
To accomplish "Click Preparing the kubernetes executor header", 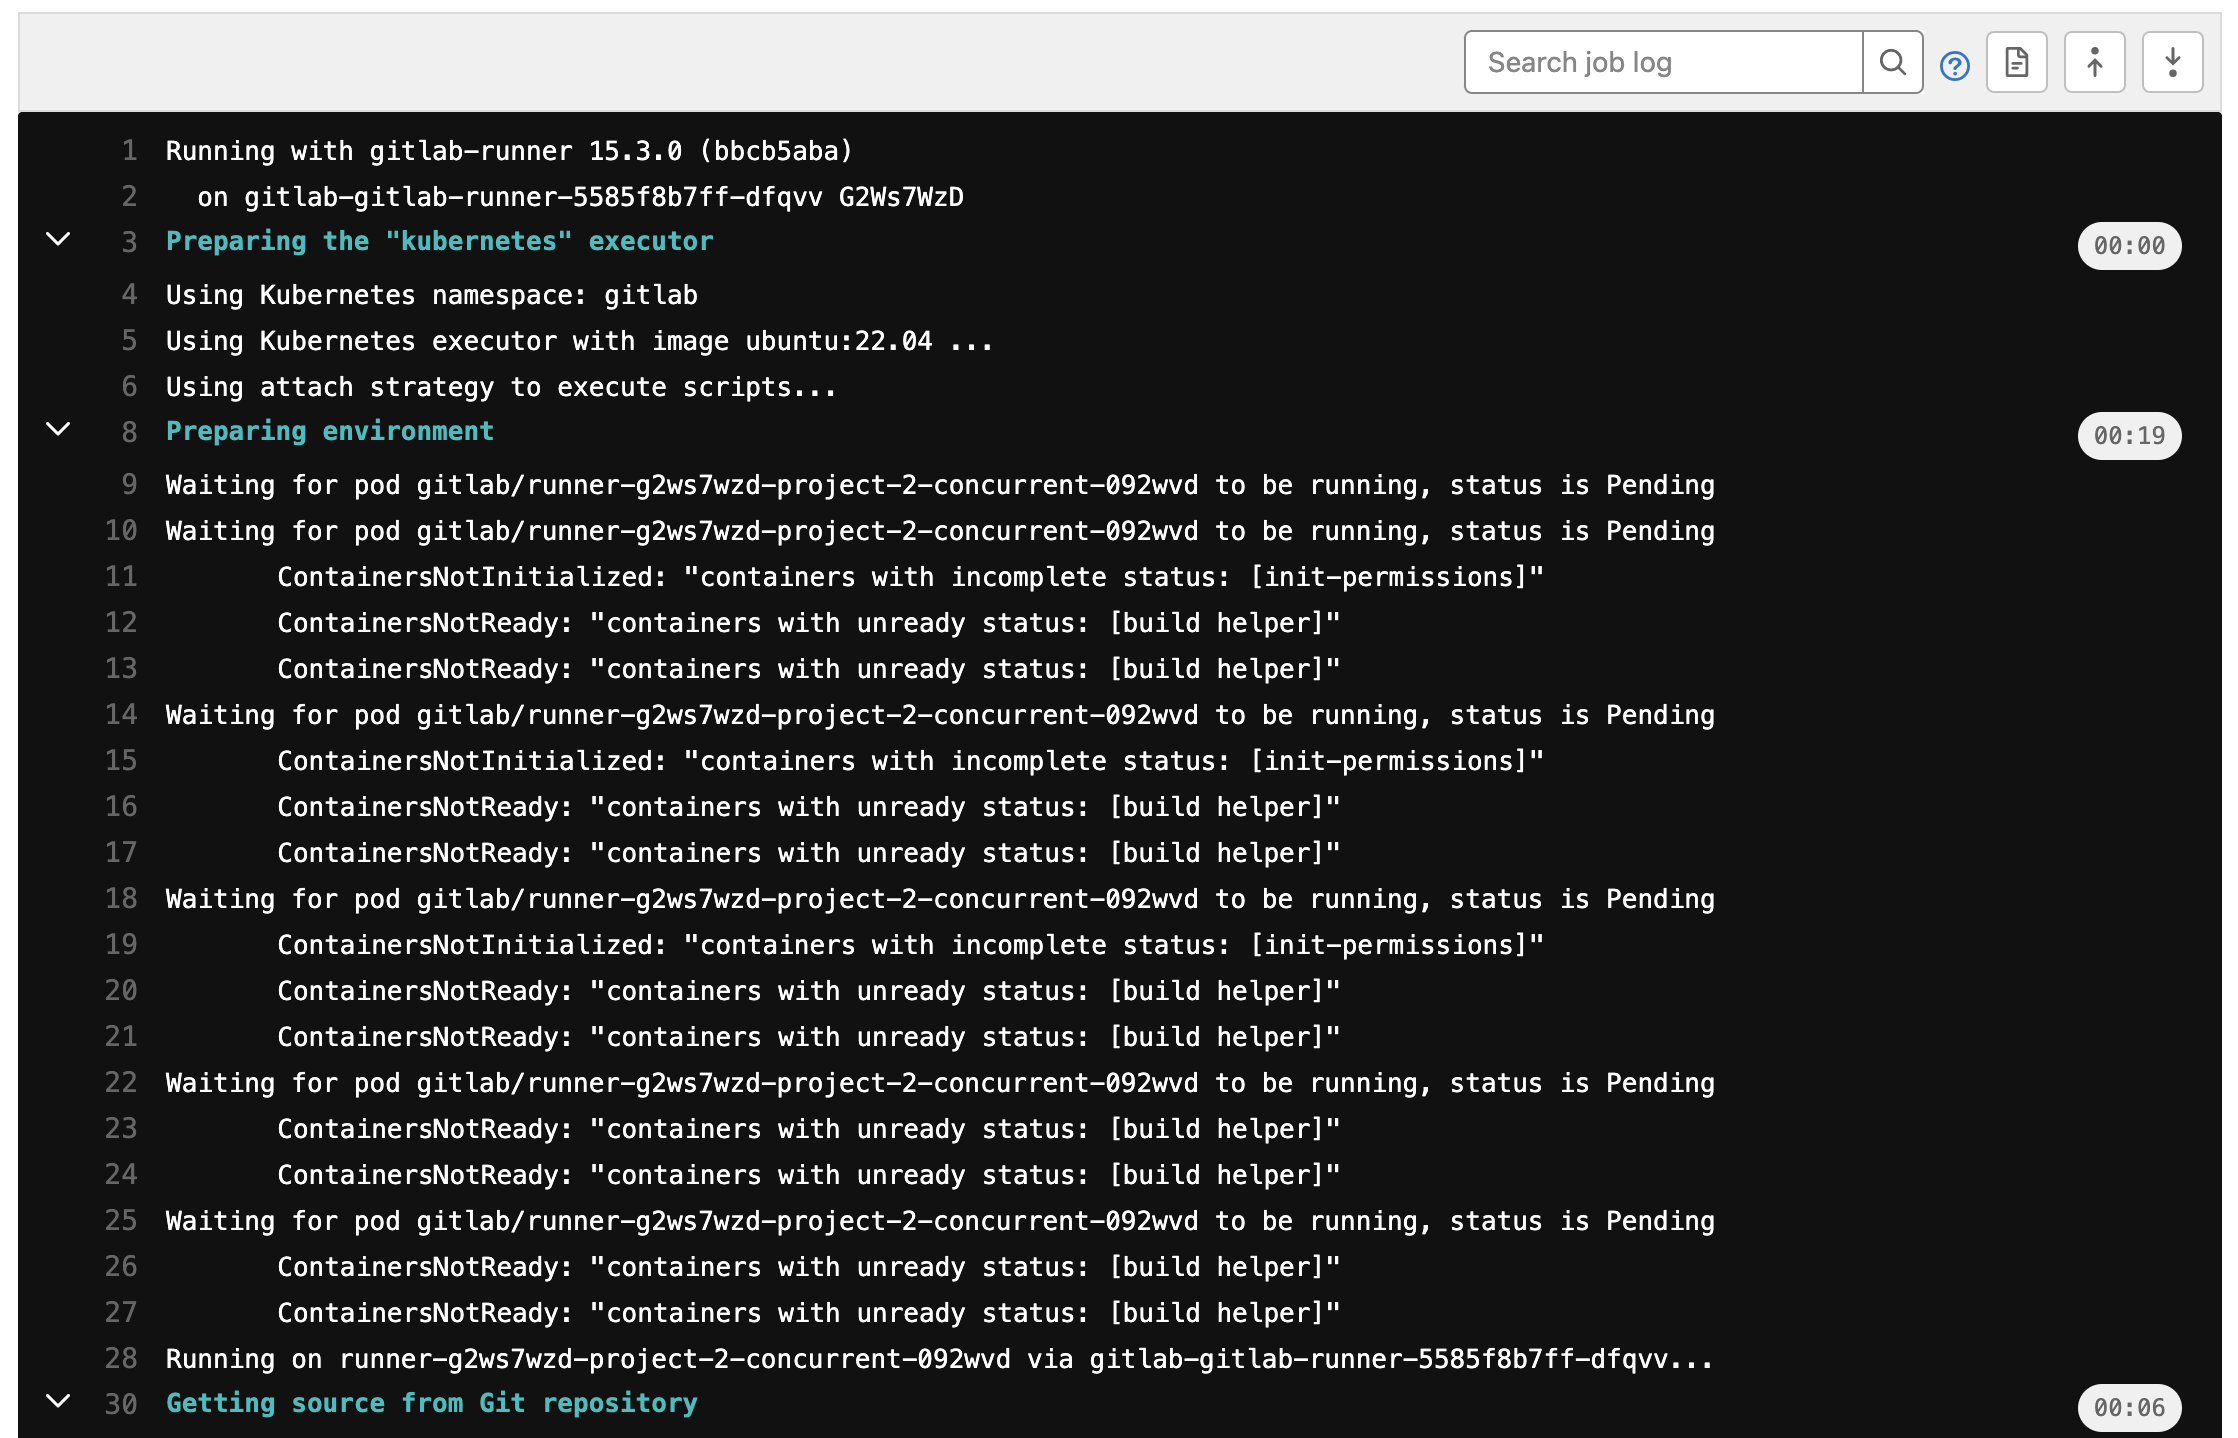I will point(439,241).
